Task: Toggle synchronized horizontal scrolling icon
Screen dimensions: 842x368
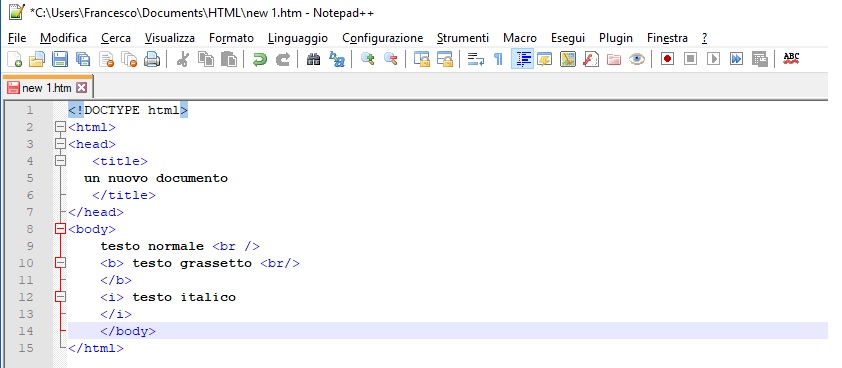Action: point(445,59)
